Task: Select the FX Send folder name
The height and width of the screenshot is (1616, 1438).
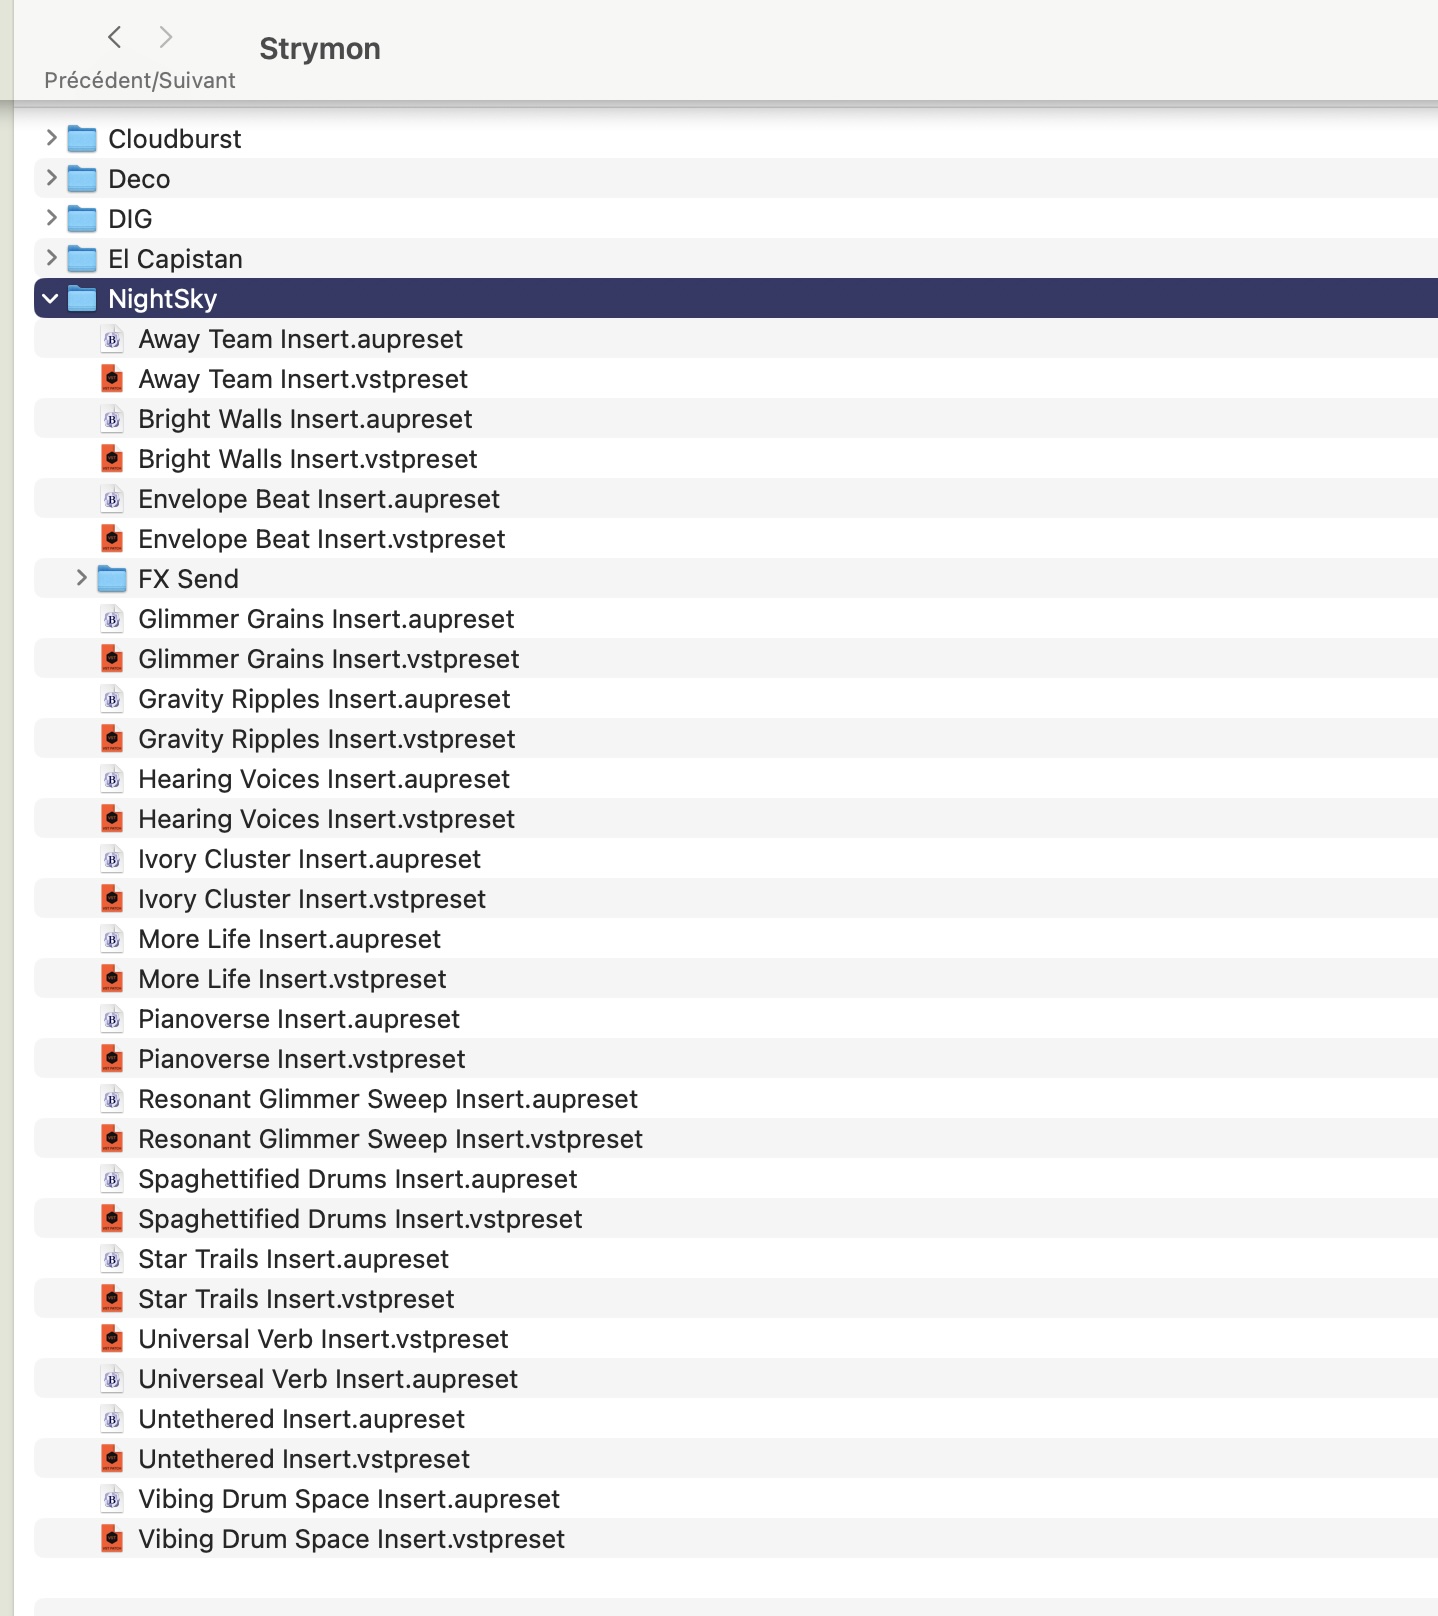Action: click(x=188, y=579)
